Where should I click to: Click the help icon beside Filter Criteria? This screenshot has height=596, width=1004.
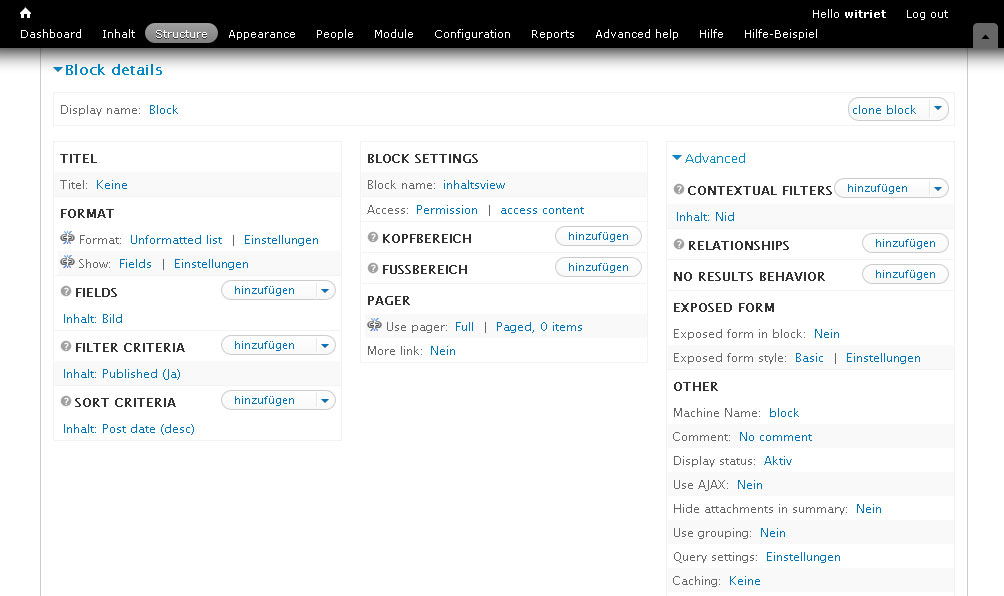pos(66,347)
